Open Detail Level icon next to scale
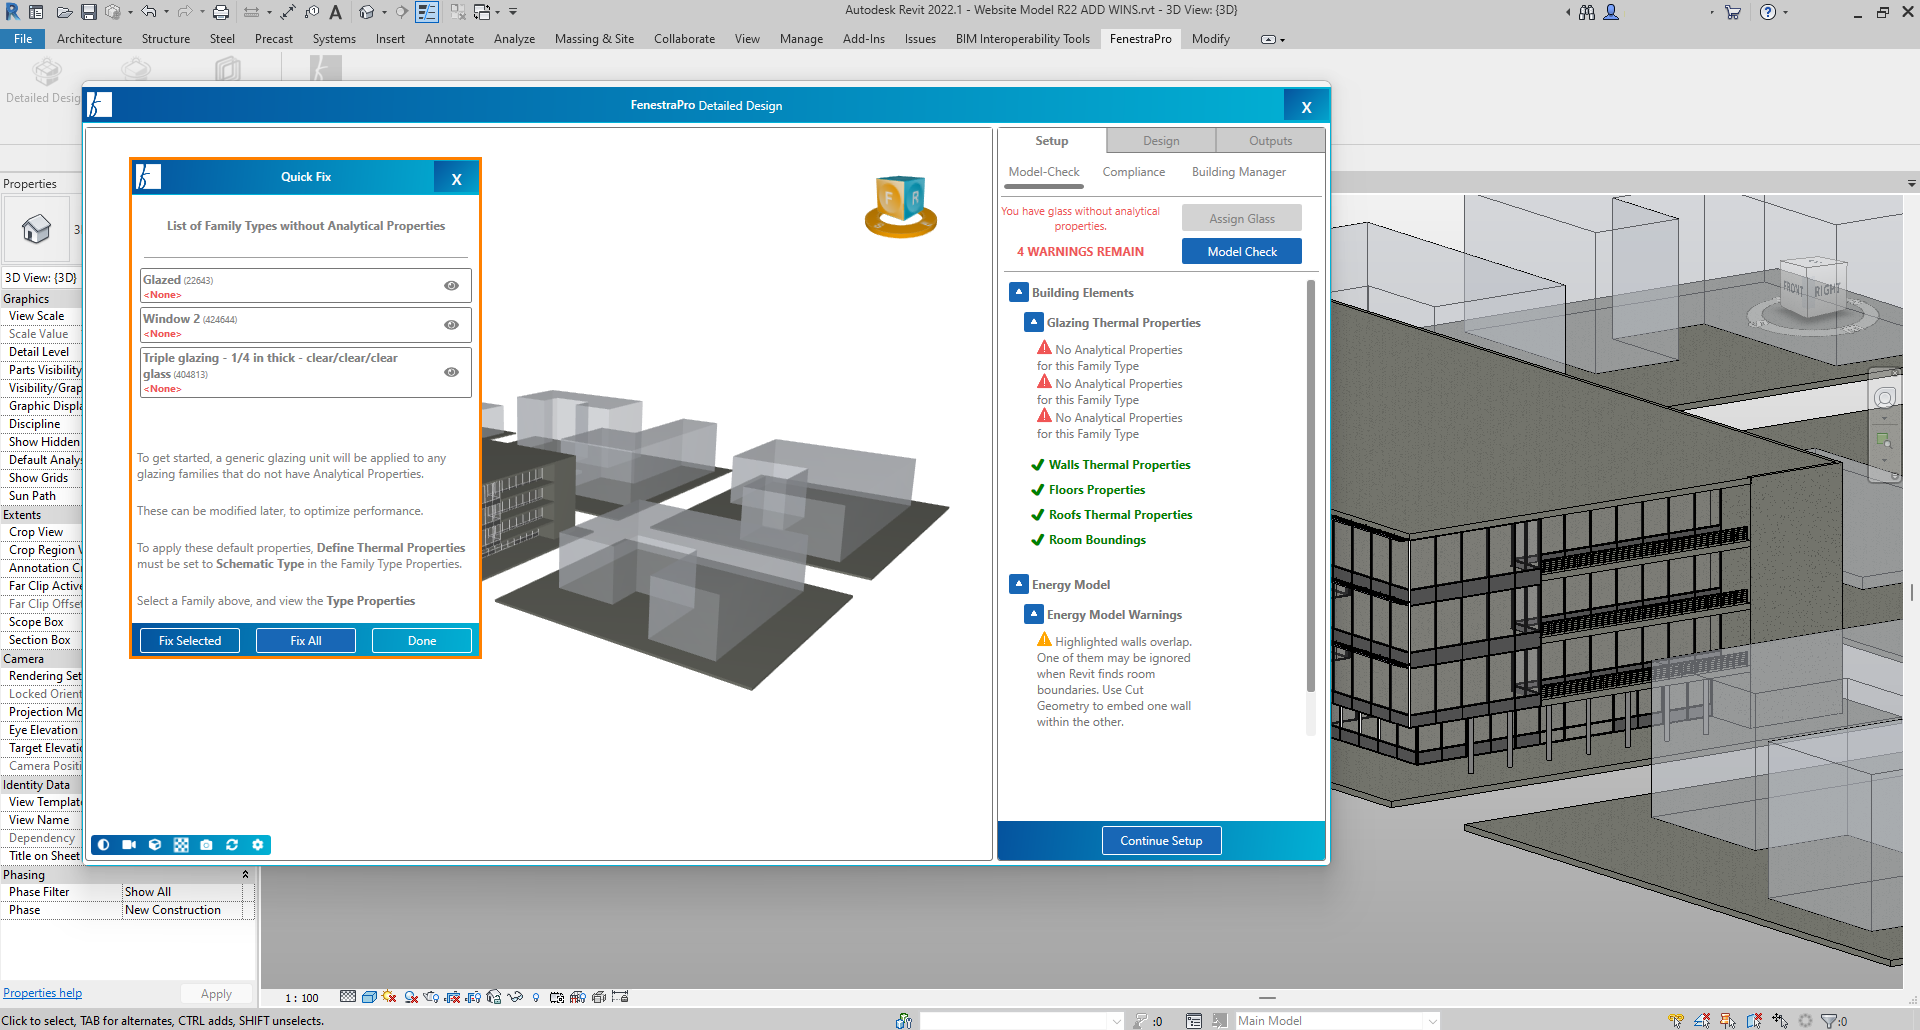This screenshot has height=1030, width=1920. [348, 997]
